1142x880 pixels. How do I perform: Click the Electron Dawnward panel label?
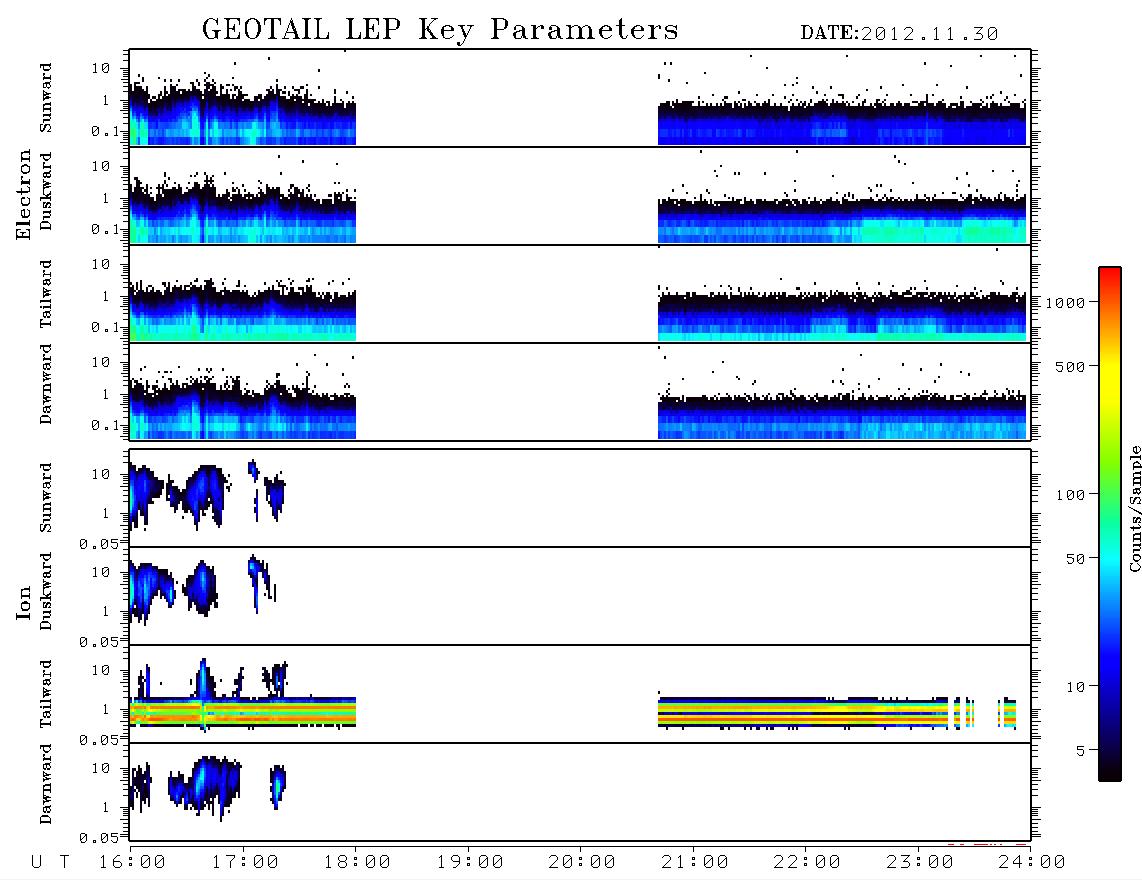click(x=46, y=384)
